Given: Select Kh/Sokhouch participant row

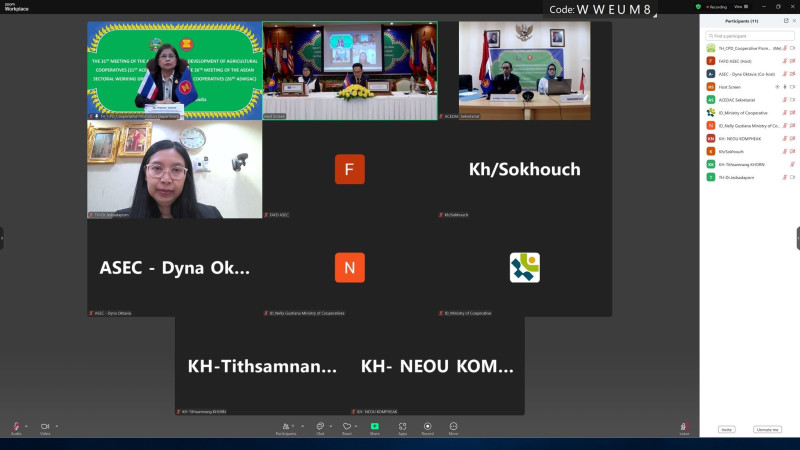Looking at the screenshot, I should tap(749, 152).
